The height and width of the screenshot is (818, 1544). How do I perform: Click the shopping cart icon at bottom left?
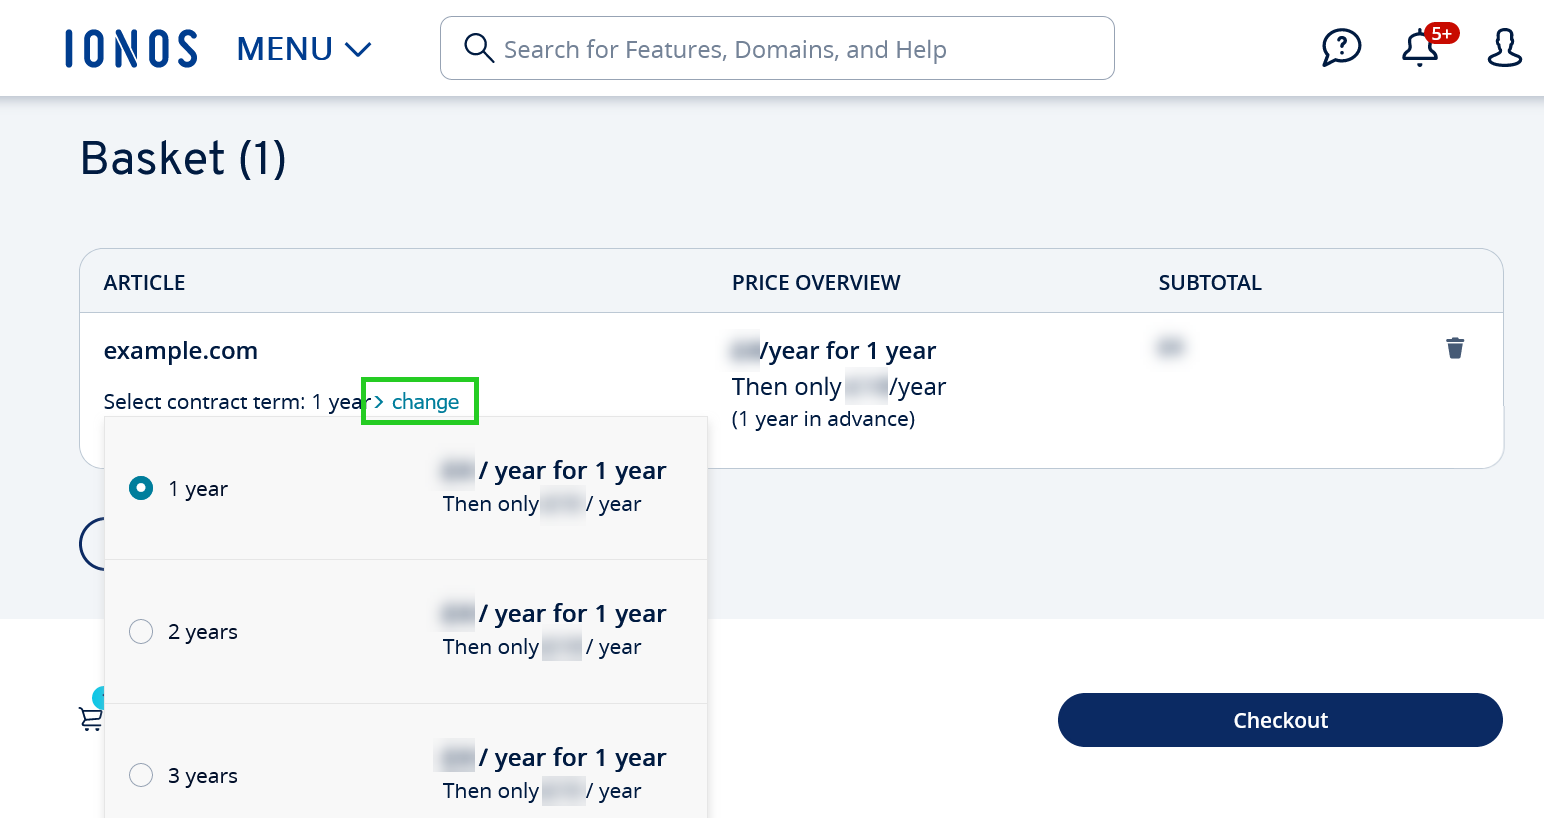pyautogui.click(x=90, y=718)
